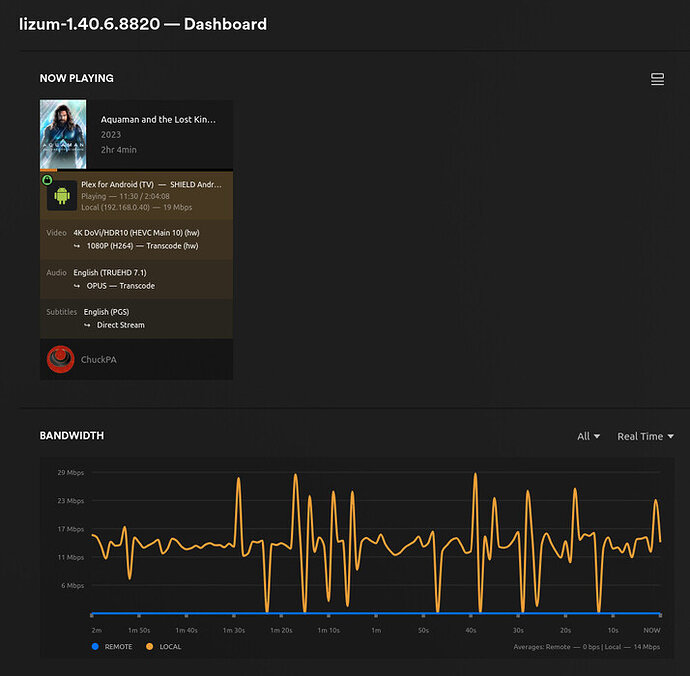Image resolution: width=690 pixels, height=676 pixels.
Task: Click the NOW PLAYING section heading
Action: coord(77,78)
